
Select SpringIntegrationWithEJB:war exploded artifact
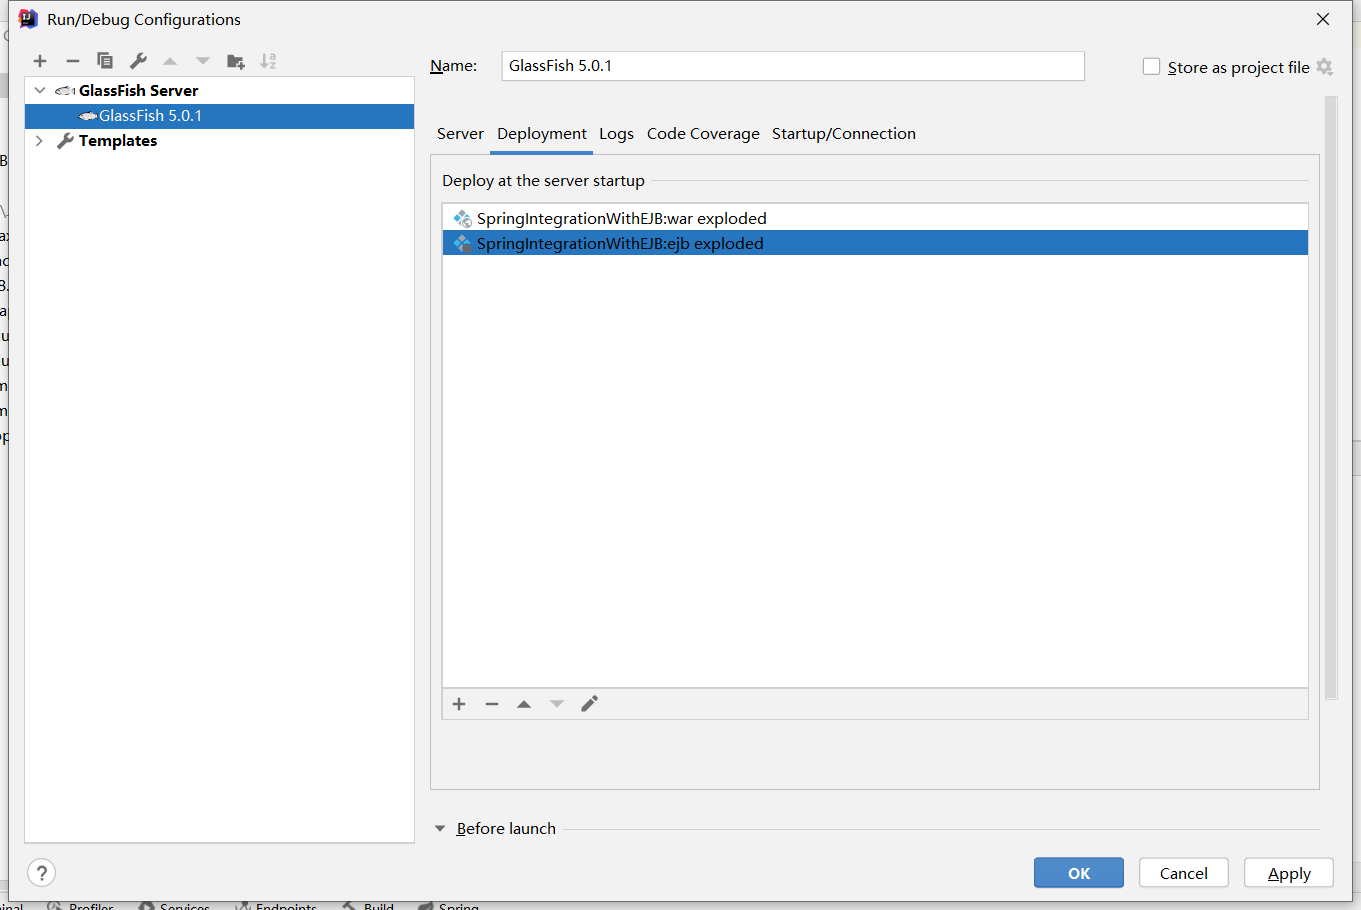pyautogui.click(x=875, y=218)
